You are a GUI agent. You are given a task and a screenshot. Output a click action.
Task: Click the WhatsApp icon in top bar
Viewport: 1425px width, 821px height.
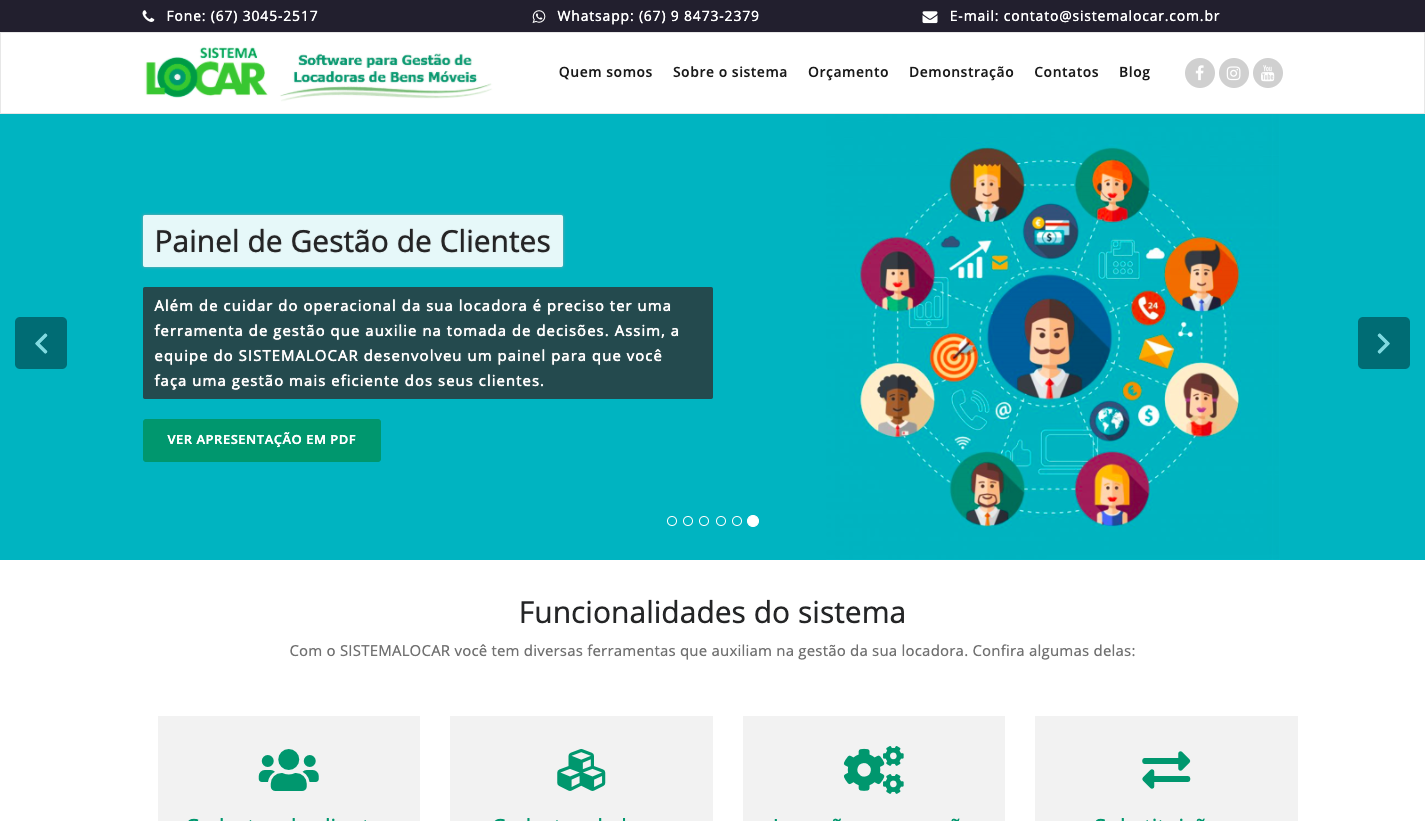[x=539, y=16]
